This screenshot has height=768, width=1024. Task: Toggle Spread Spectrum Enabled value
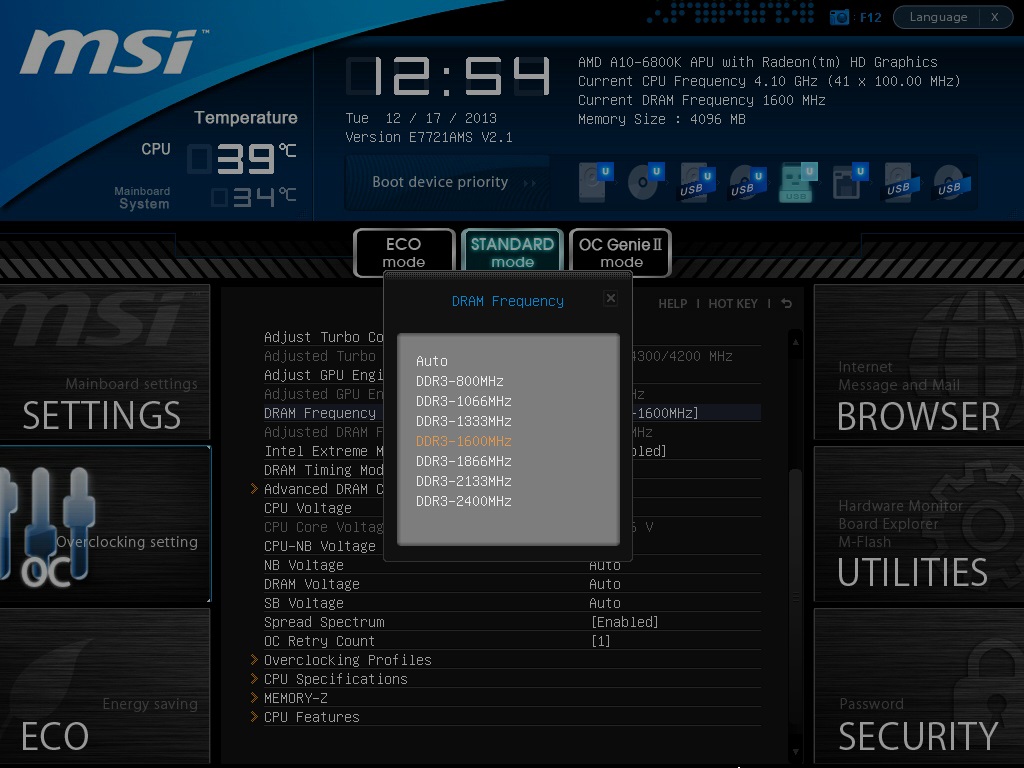624,622
